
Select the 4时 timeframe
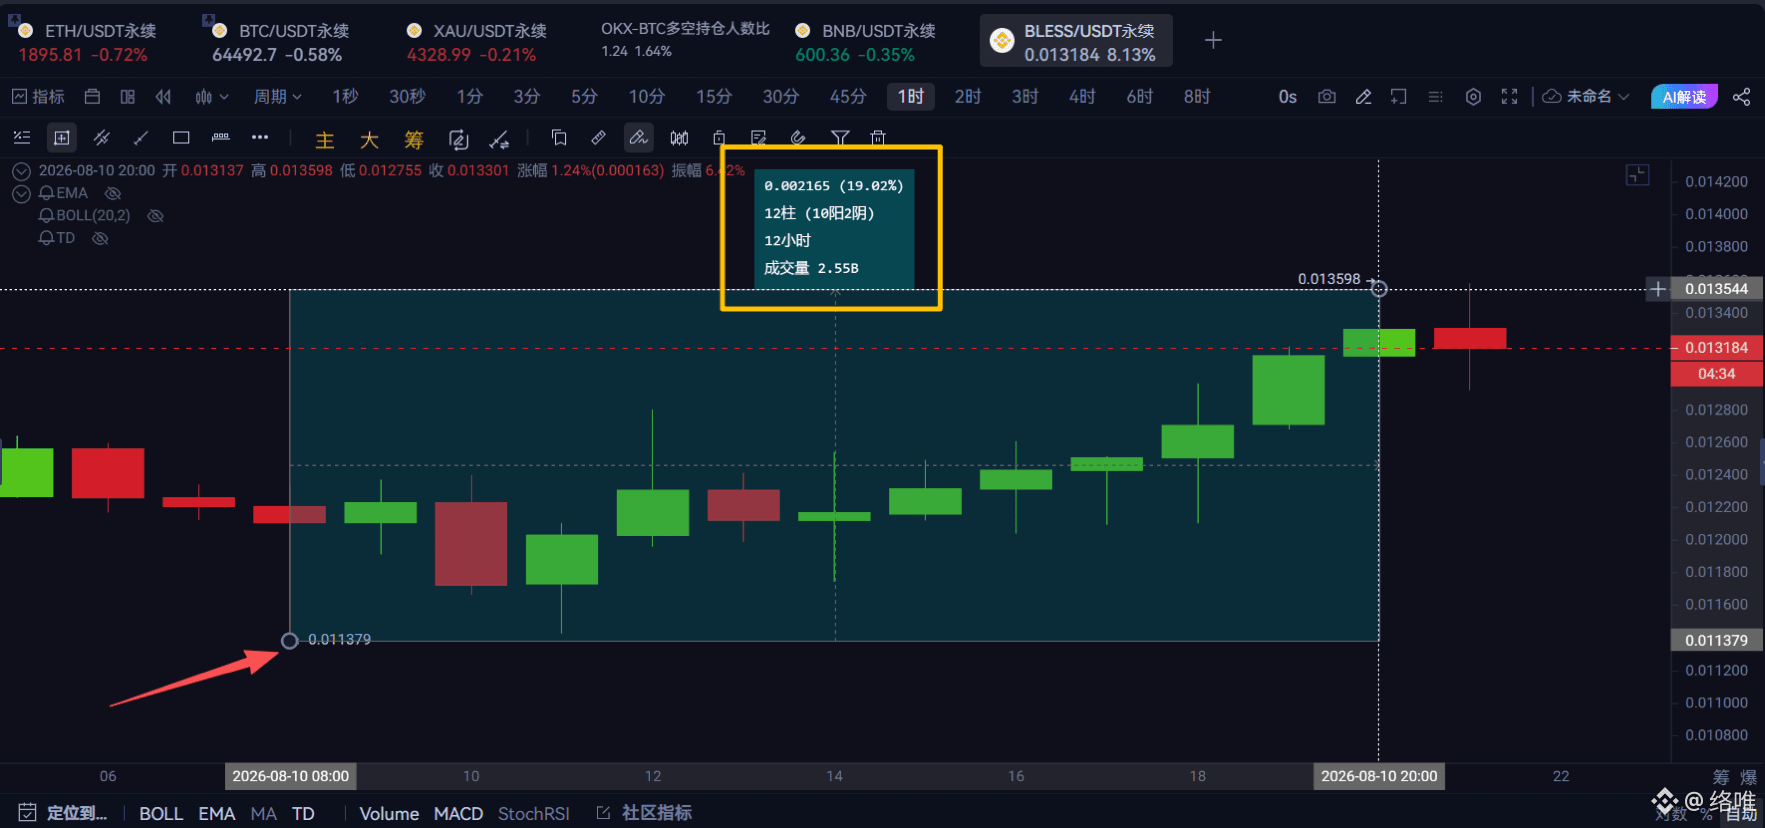[1082, 97]
